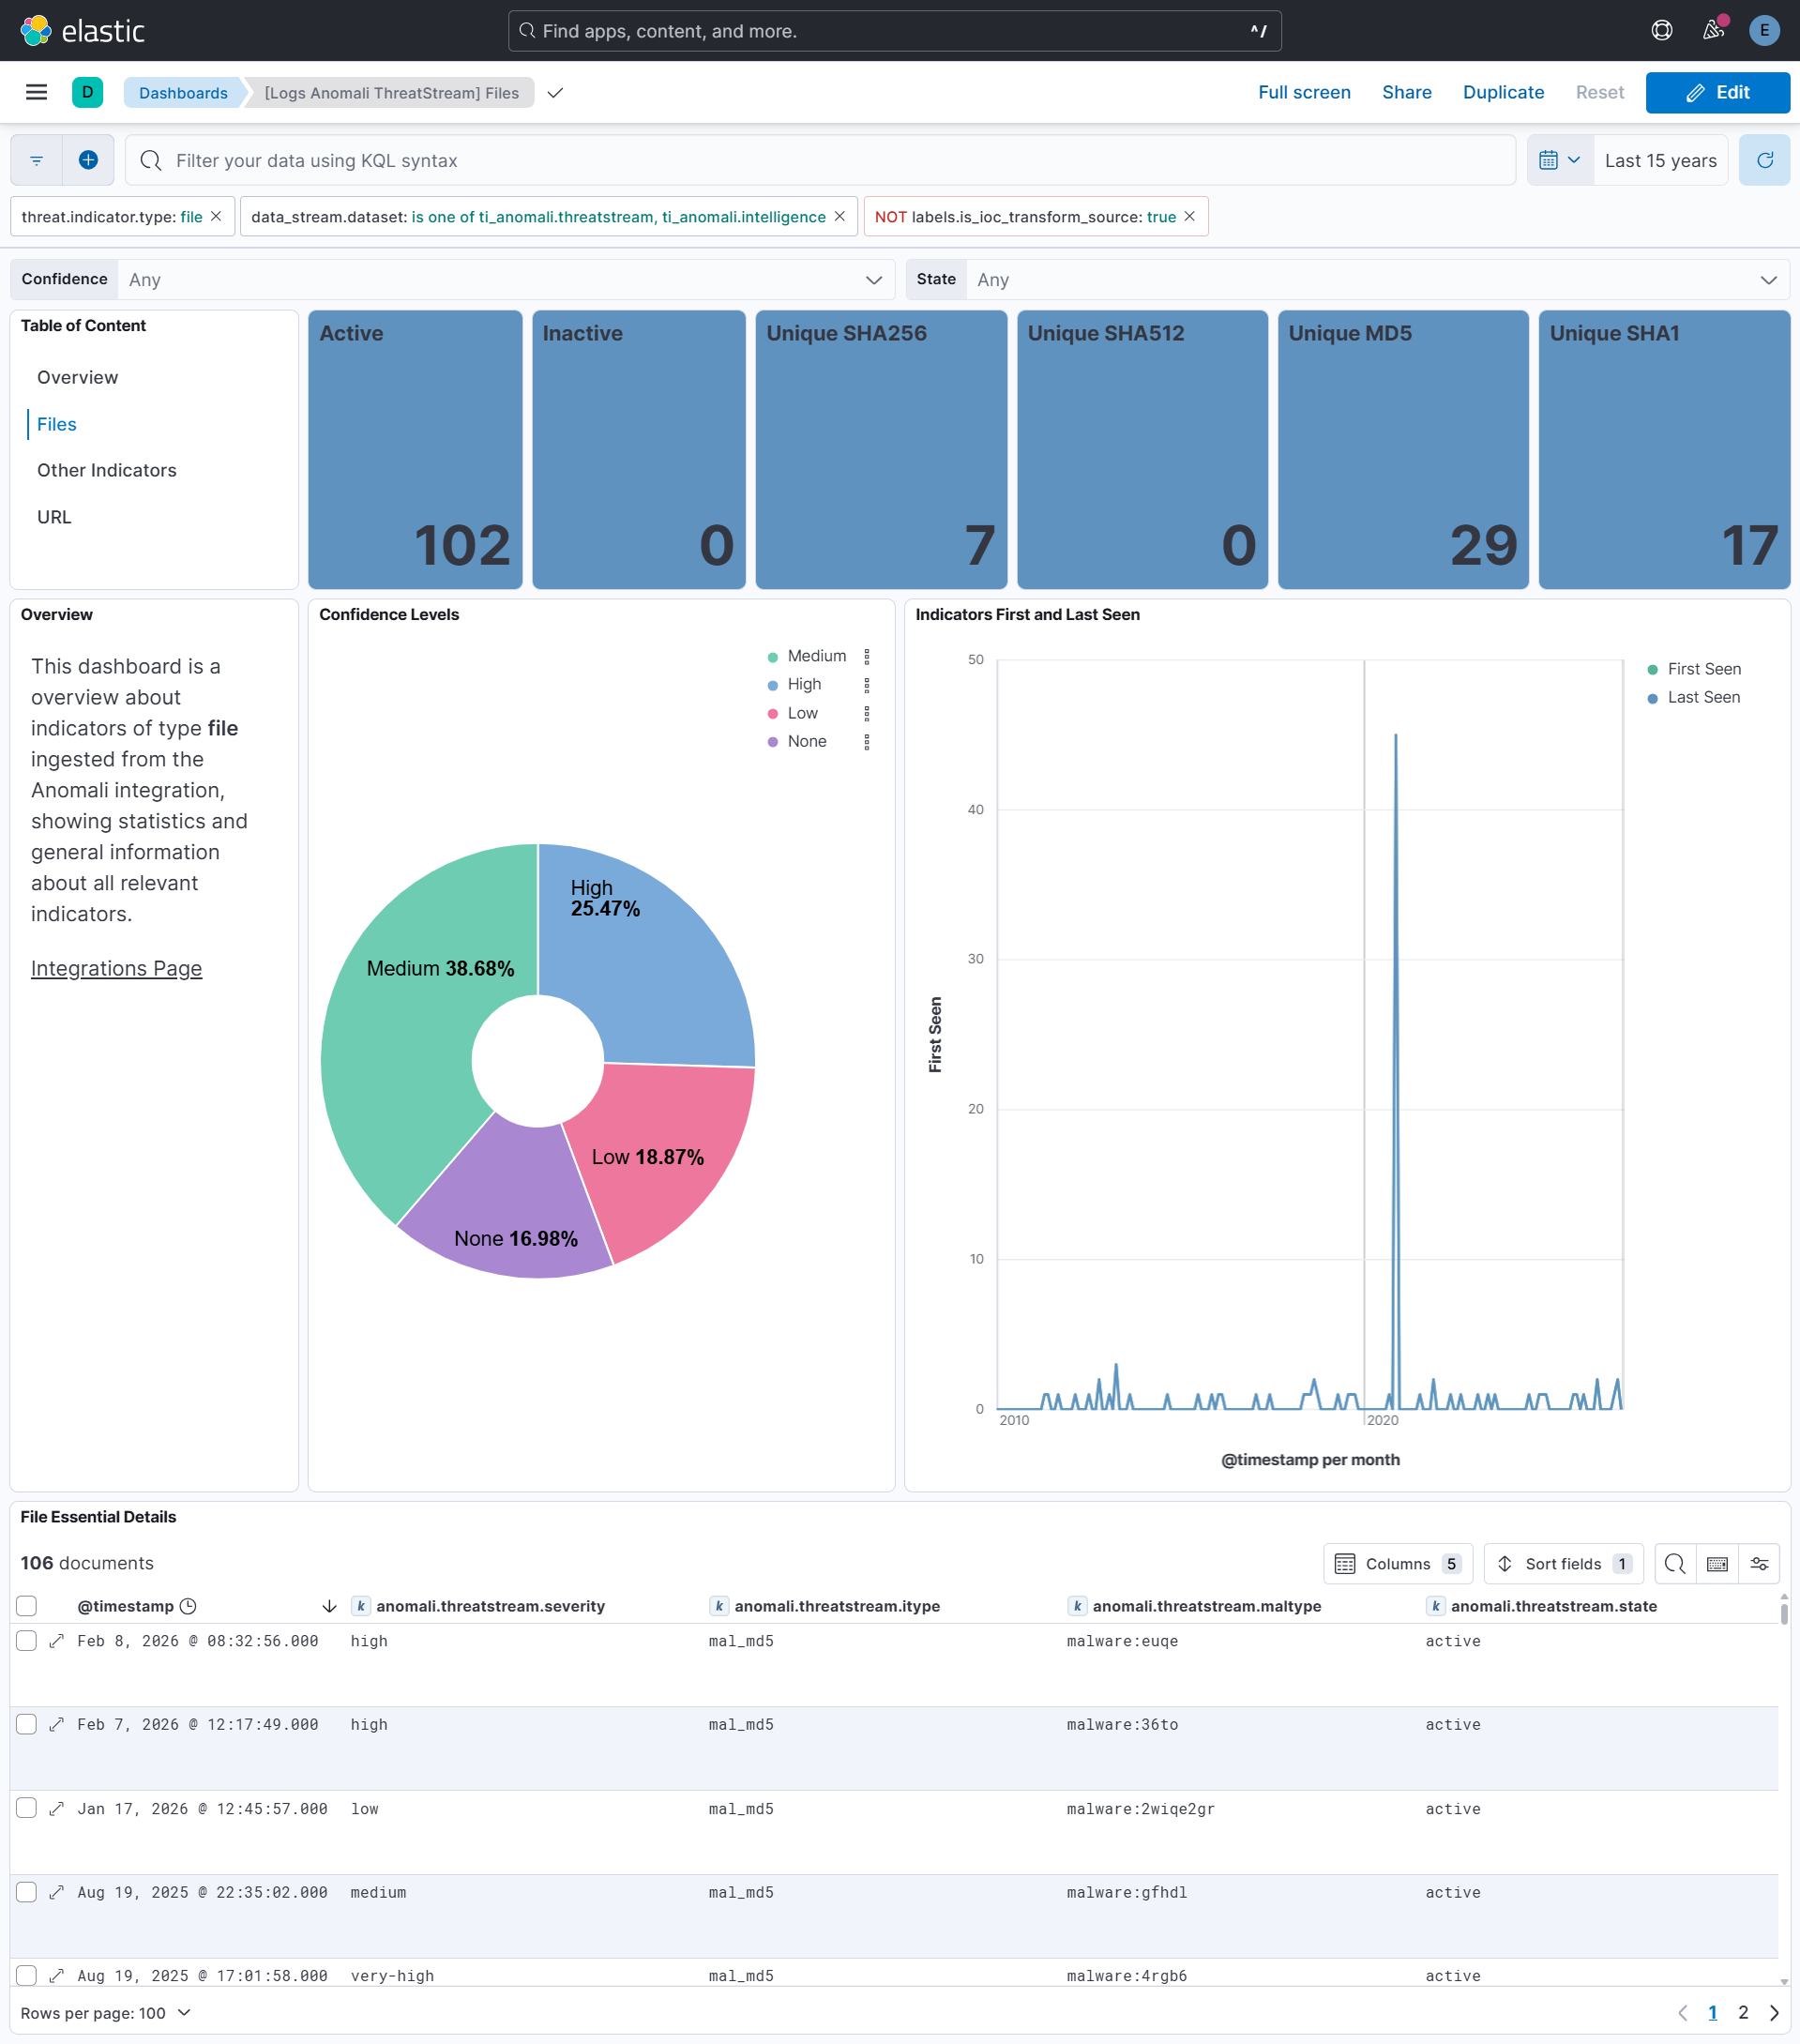The width and height of the screenshot is (1800, 2044).
Task: Select Overview in the Table of Content
Action: tap(77, 377)
